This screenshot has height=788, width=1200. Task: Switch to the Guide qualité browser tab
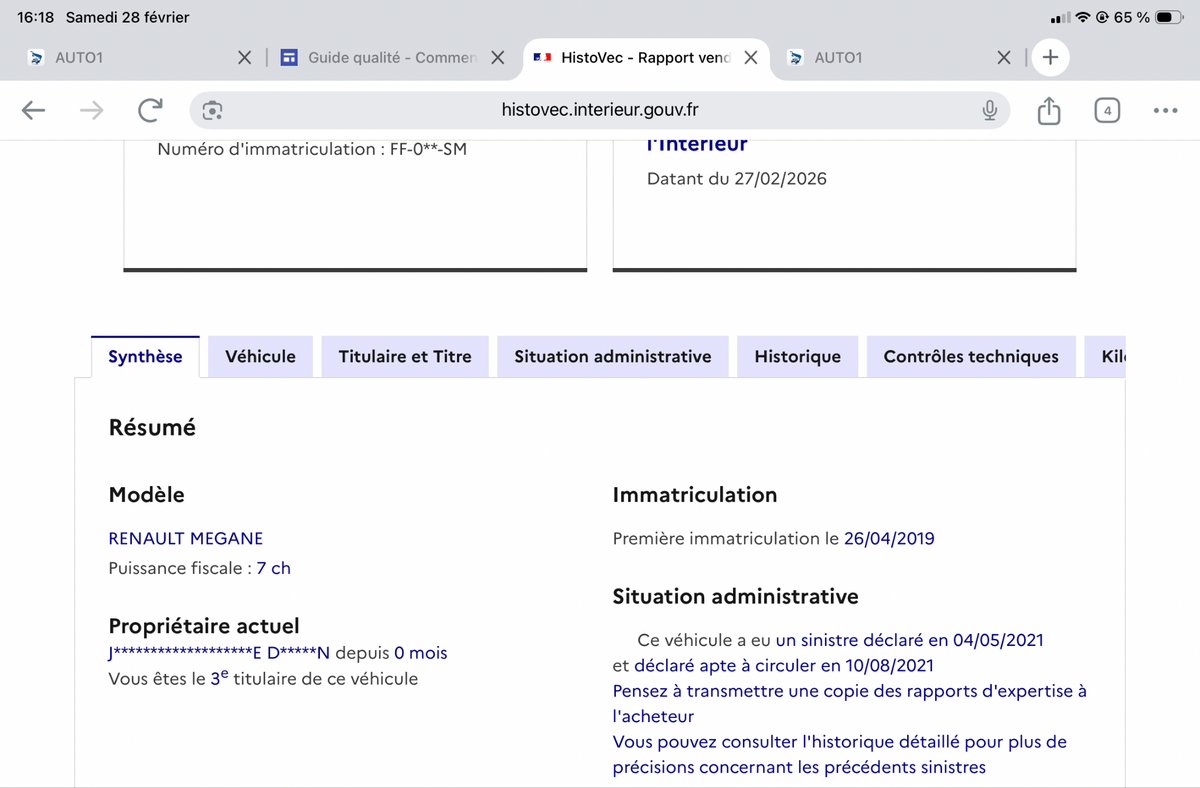(x=390, y=58)
